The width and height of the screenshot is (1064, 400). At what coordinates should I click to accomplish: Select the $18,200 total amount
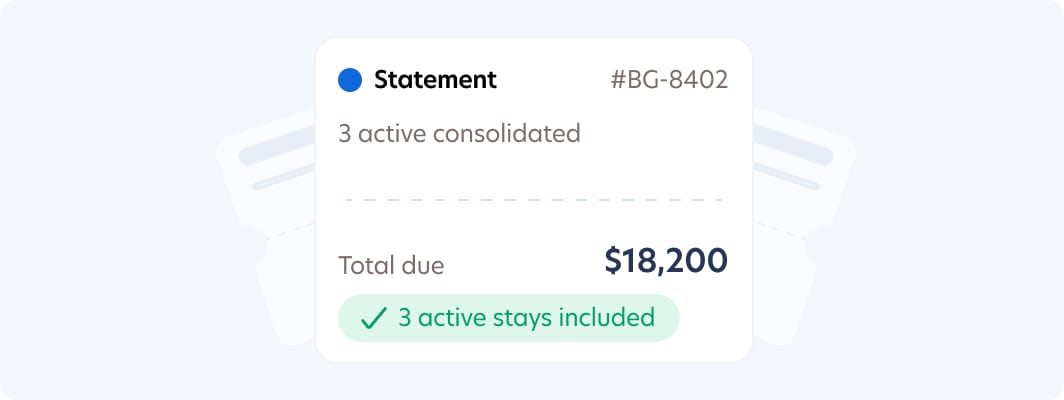tap(666, 261)
